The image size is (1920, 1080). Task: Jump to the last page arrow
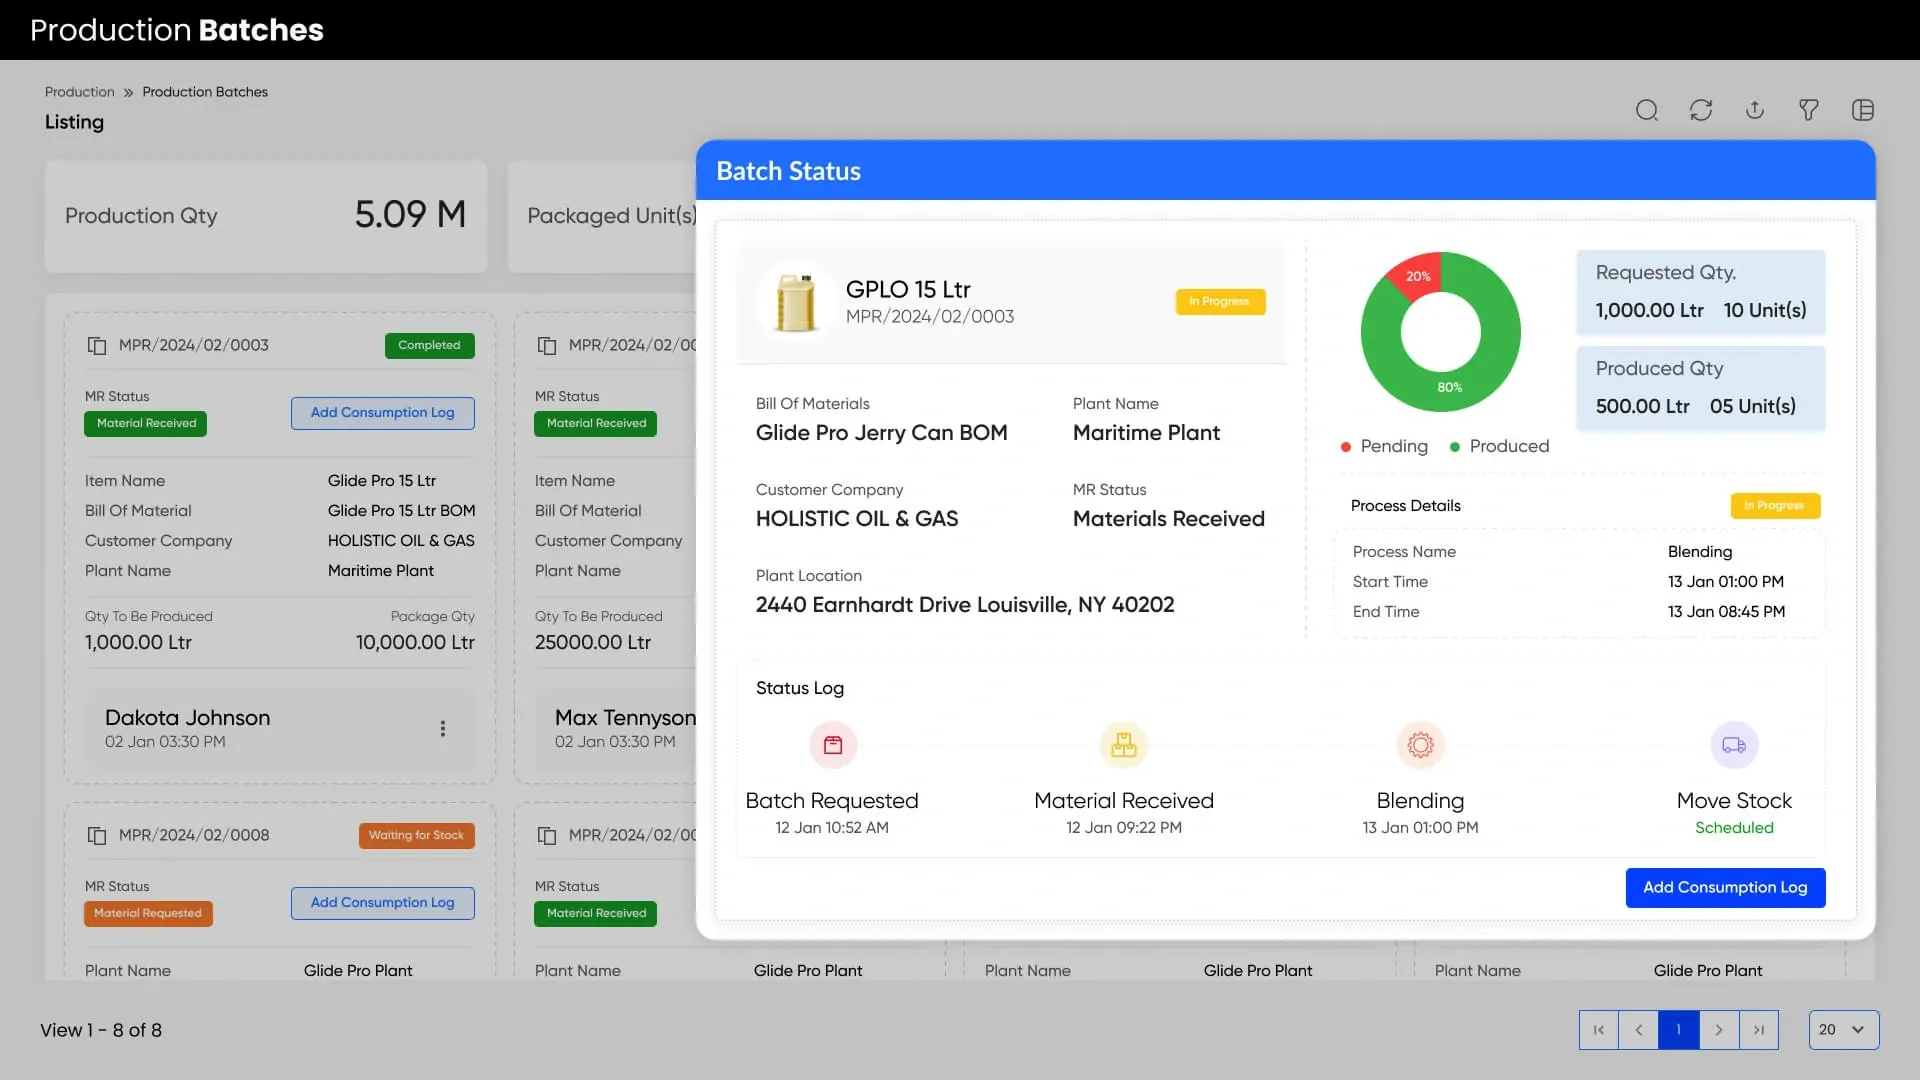coord(1759,1030)
